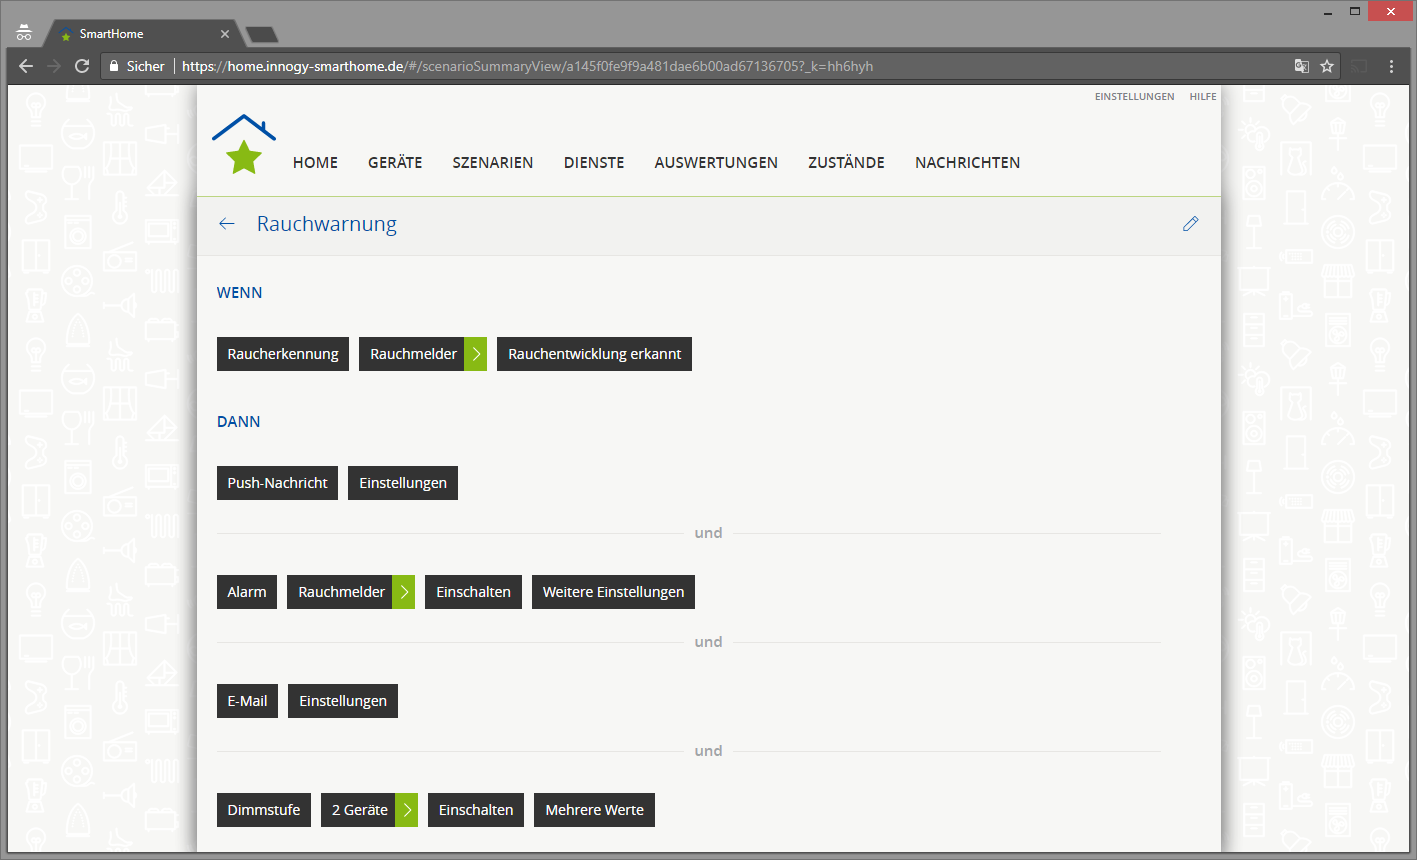
Task: Go to the GERÄTE navigation item
Action: (x=395, y=163)
